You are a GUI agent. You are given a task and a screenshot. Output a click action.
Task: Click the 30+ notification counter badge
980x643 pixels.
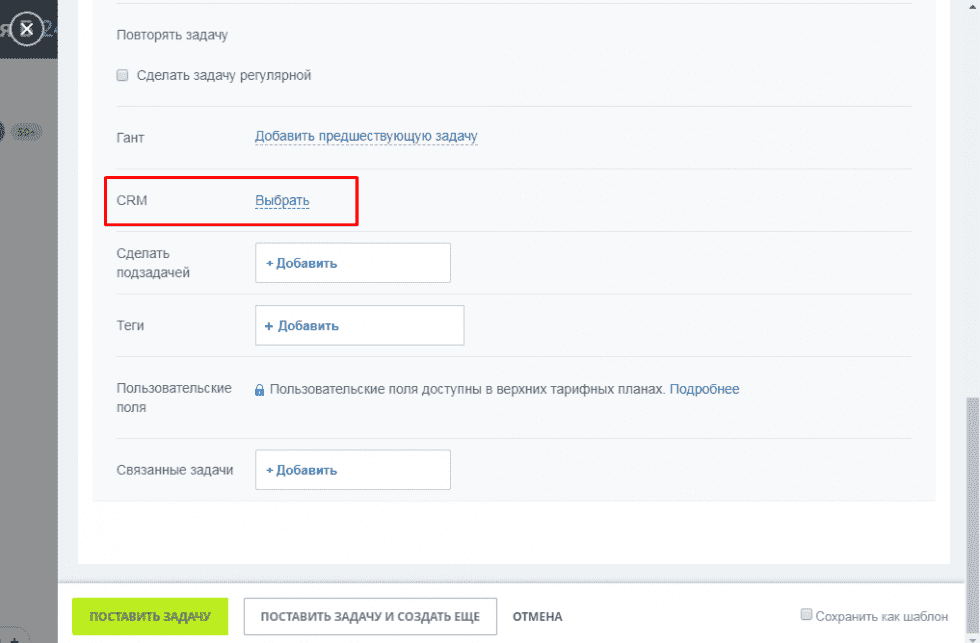(27, 131)
